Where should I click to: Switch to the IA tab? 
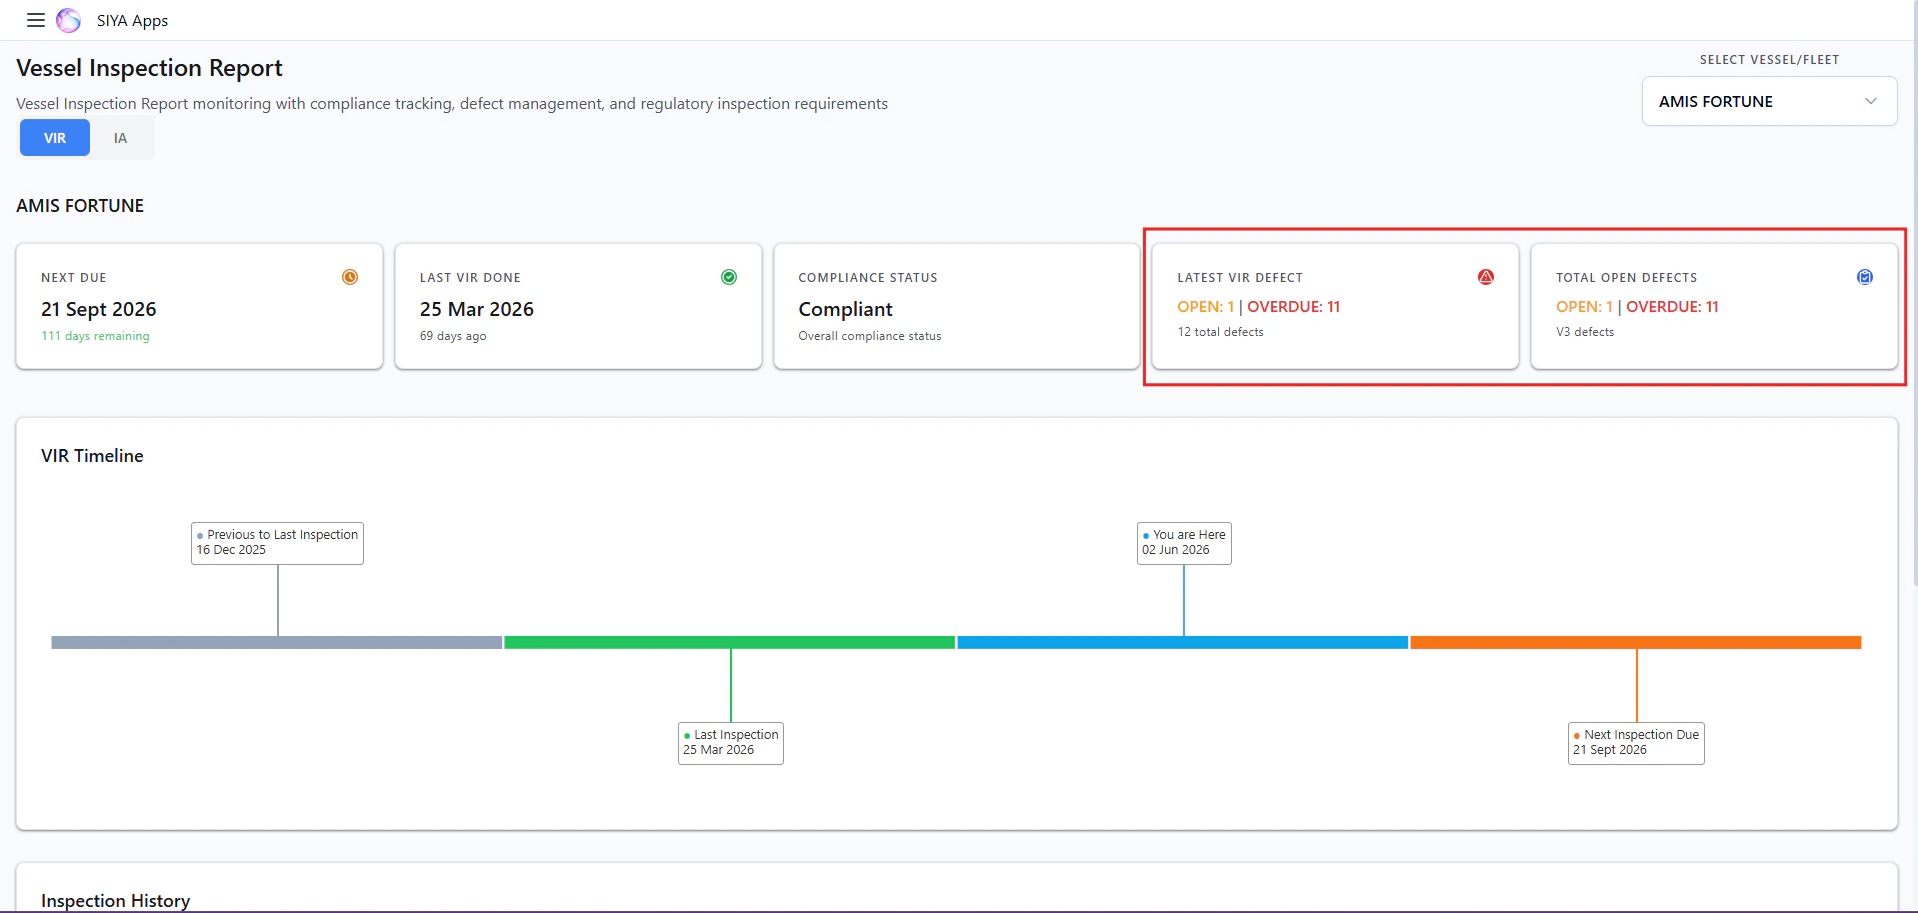tap(120, 138)
